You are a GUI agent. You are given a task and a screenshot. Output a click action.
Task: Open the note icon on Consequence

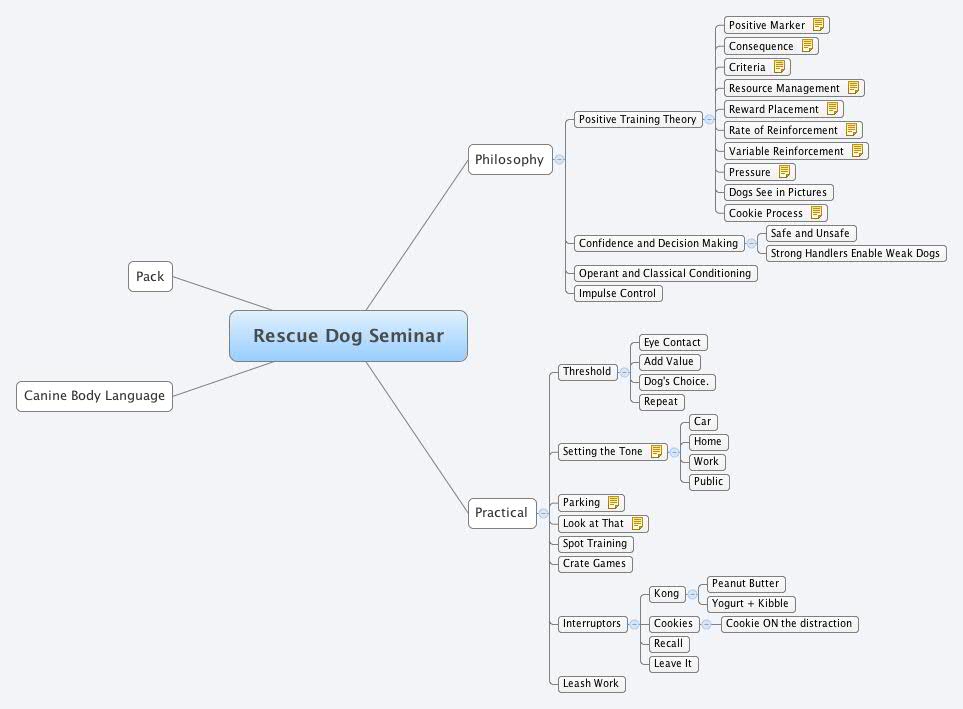(x=806, y=46)
